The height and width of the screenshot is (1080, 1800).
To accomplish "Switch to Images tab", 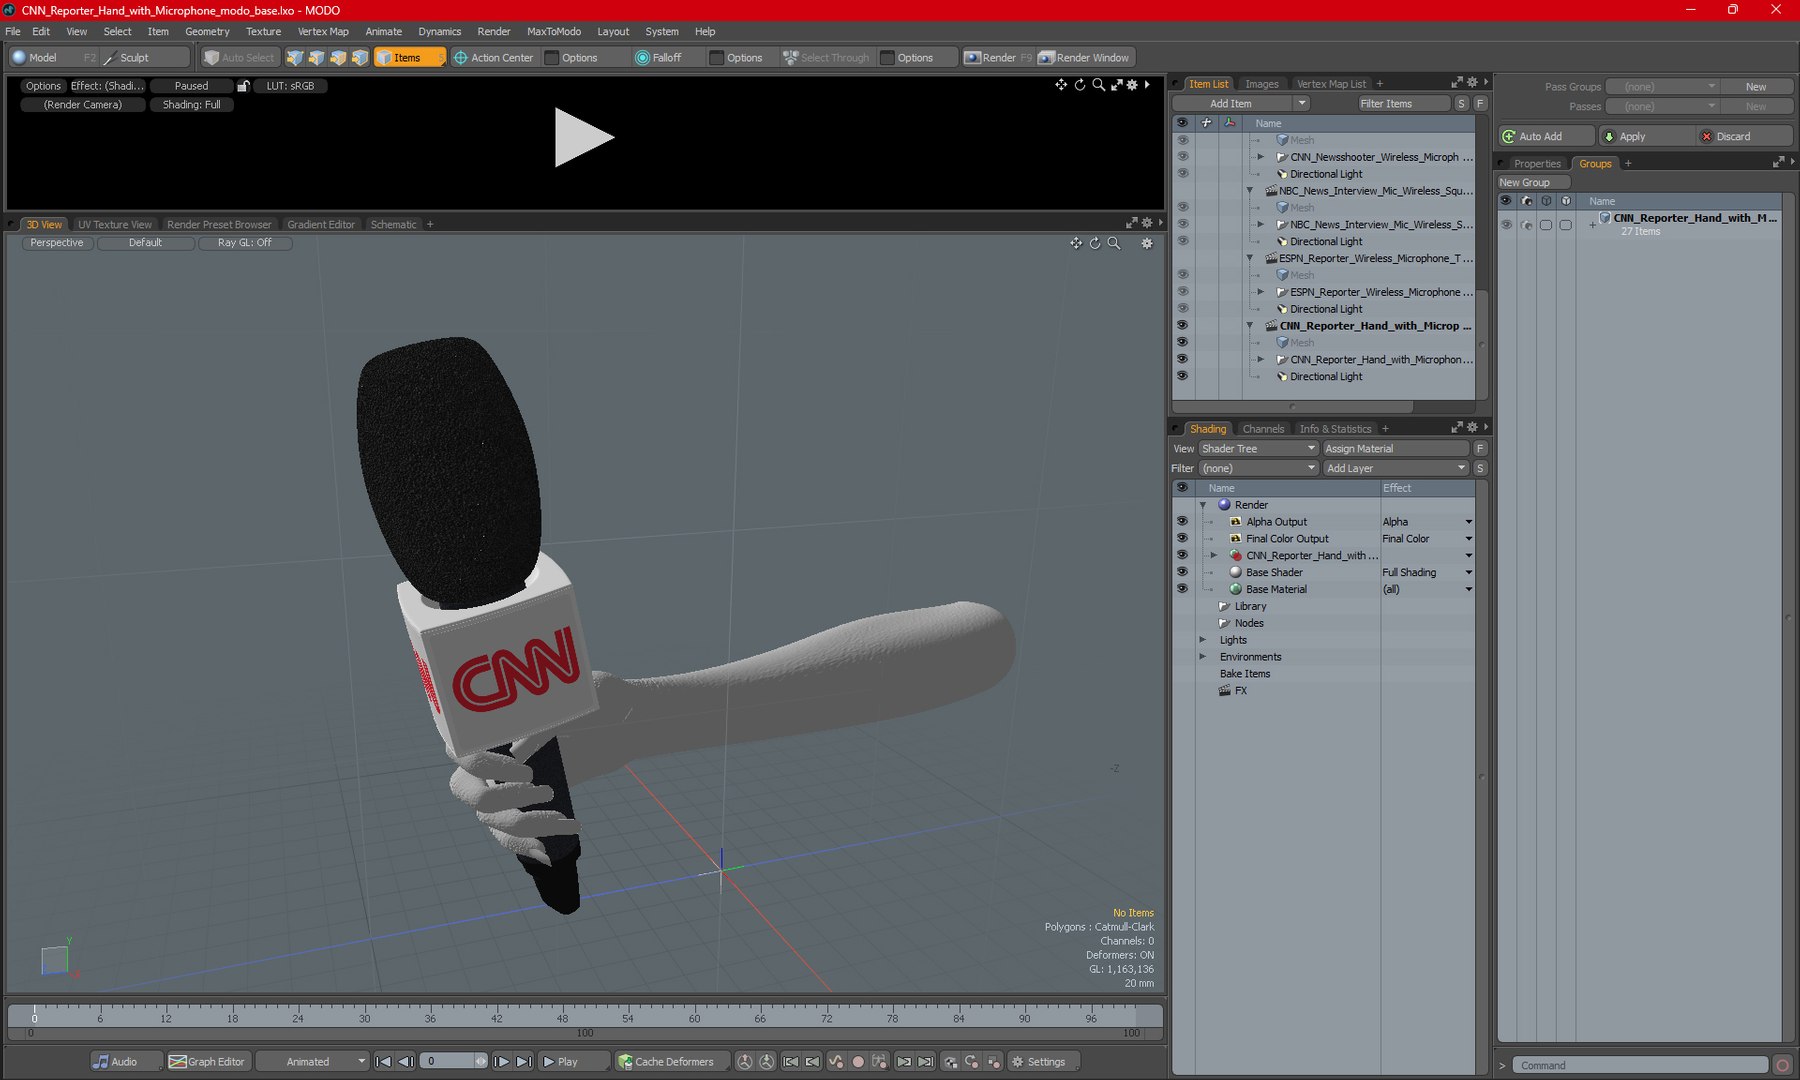I will click(x=1261, y=84).
